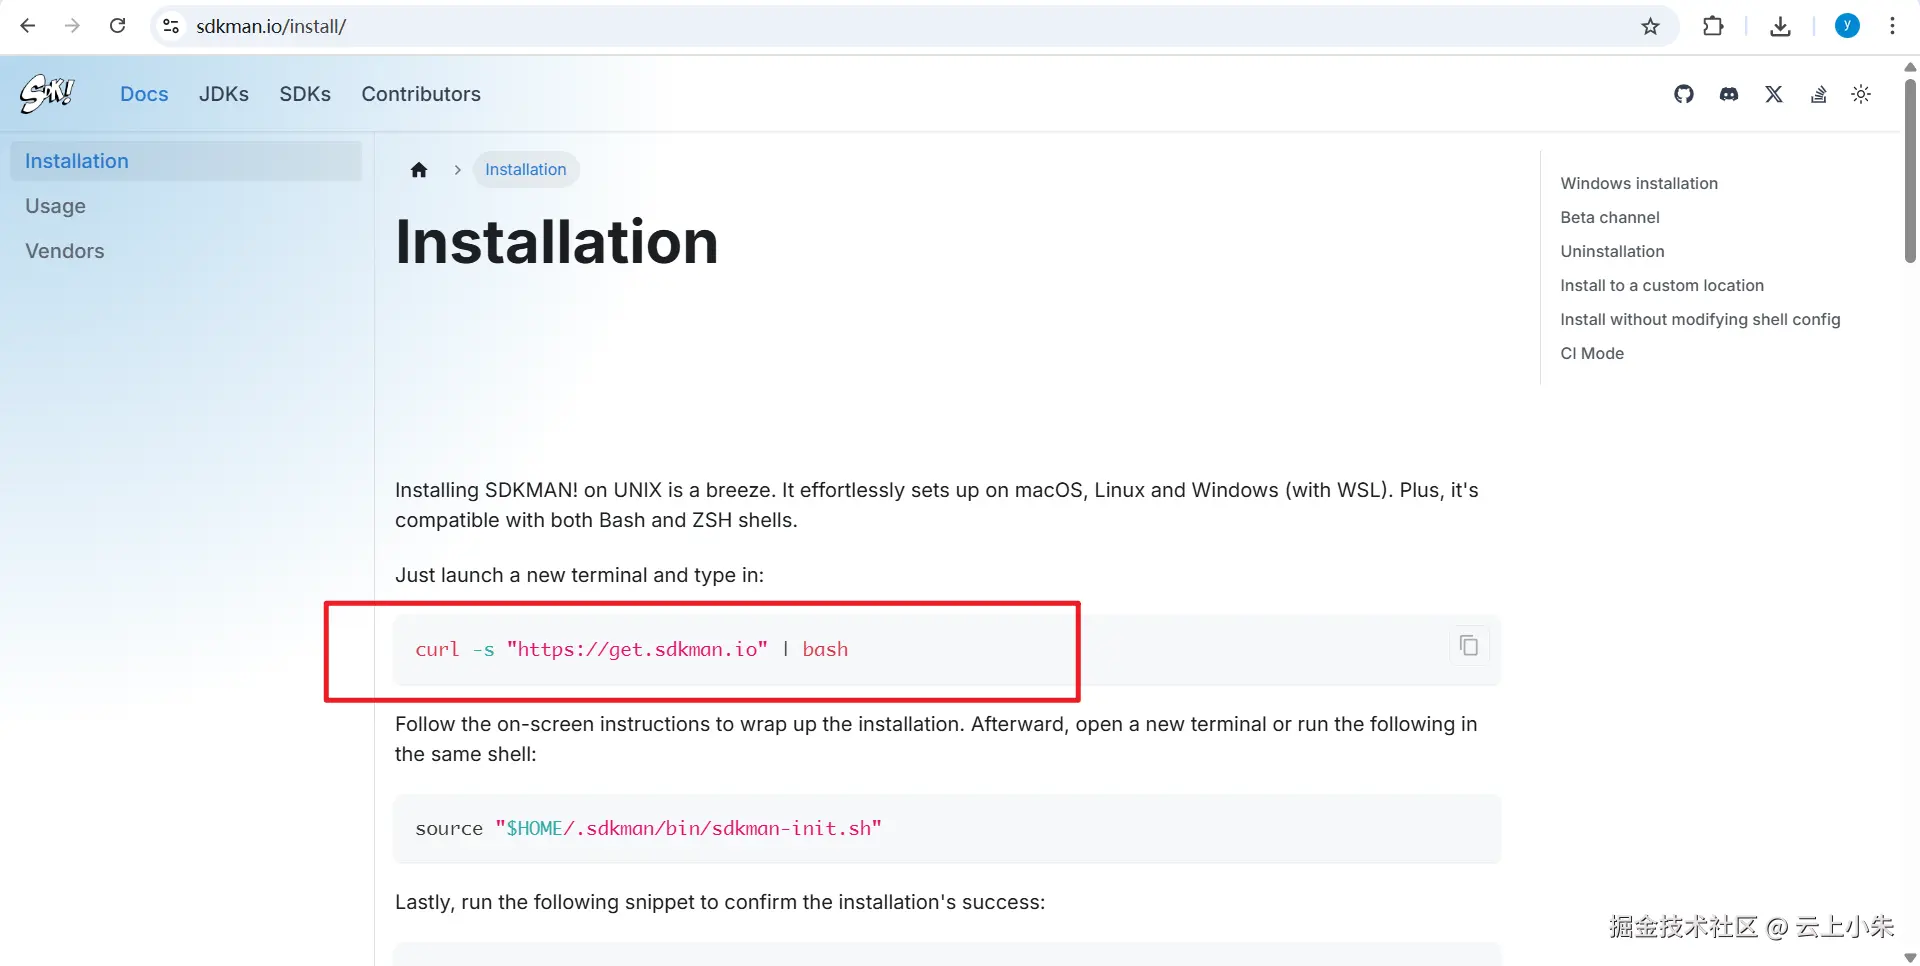This screenshot has width=1920, height=966.
Task: Select Installation in the left sidebar
Action: pos(186,161)
